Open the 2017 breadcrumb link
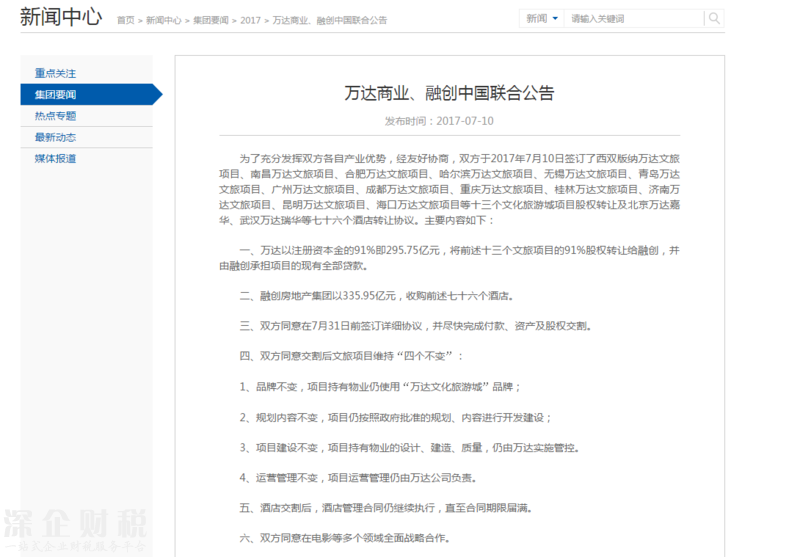Viewport: 800px width, 557px height. tap(250, 20)
